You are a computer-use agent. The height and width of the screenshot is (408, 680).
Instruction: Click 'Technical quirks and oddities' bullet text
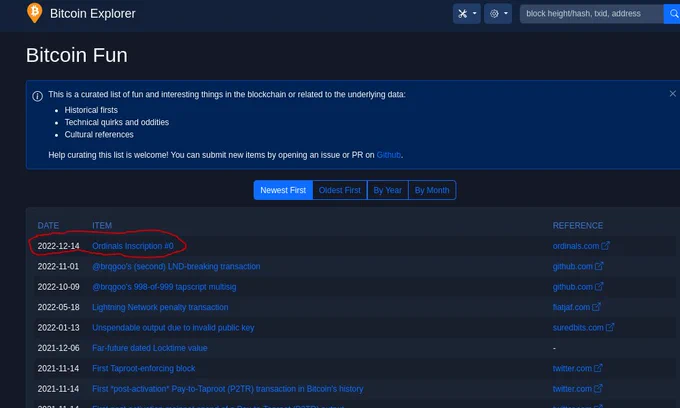[x=117, y=122]
